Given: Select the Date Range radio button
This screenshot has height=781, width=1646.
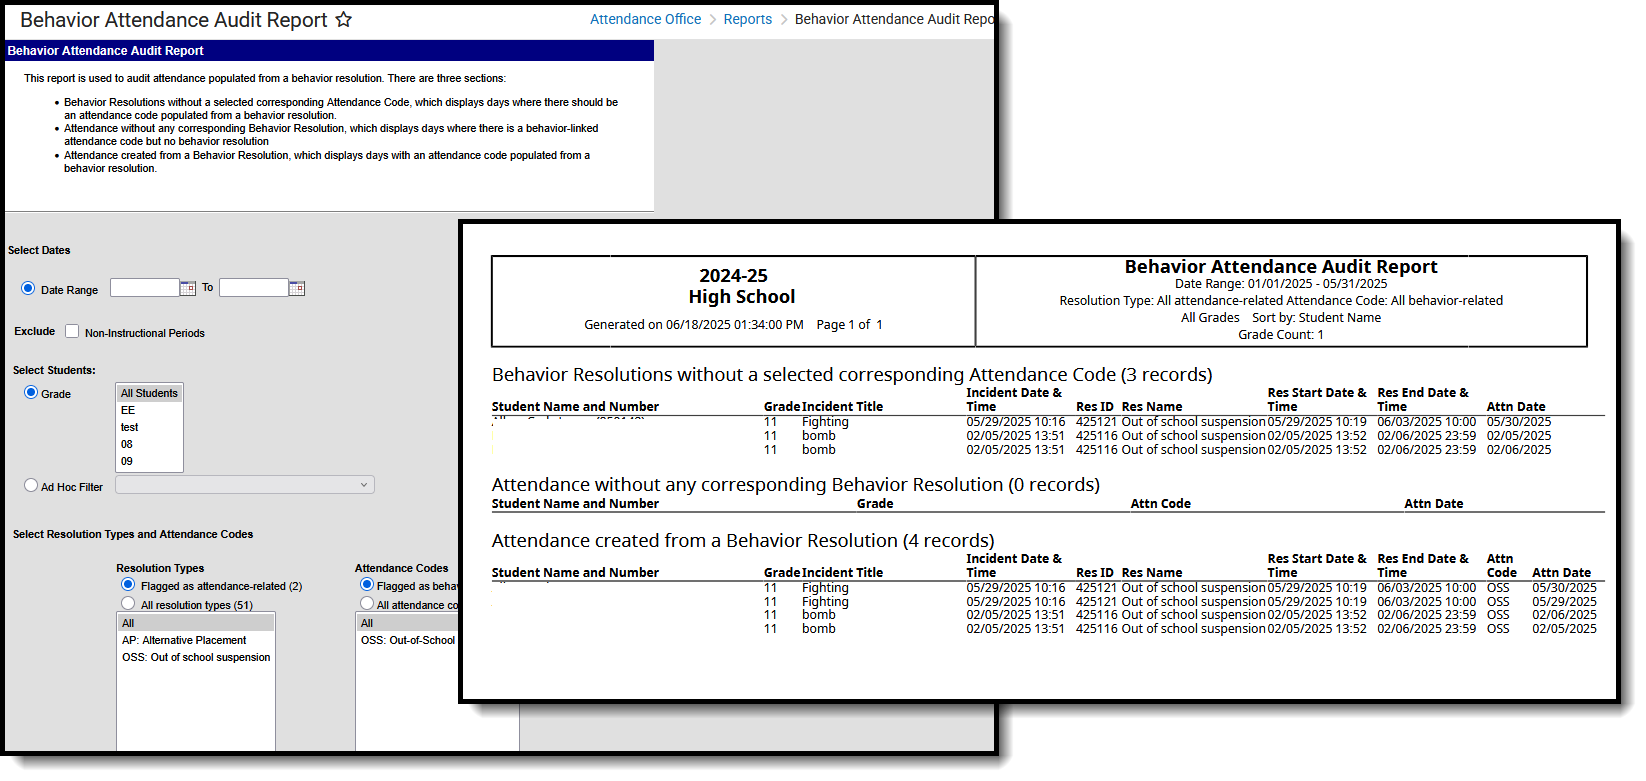Looking at the screenshot, I should point(28,288).
